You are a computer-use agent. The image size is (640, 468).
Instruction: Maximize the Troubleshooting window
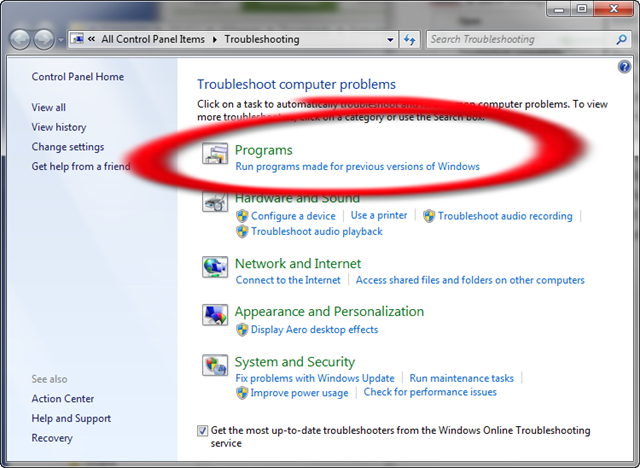pyautogui.click(x=582, y=9)
